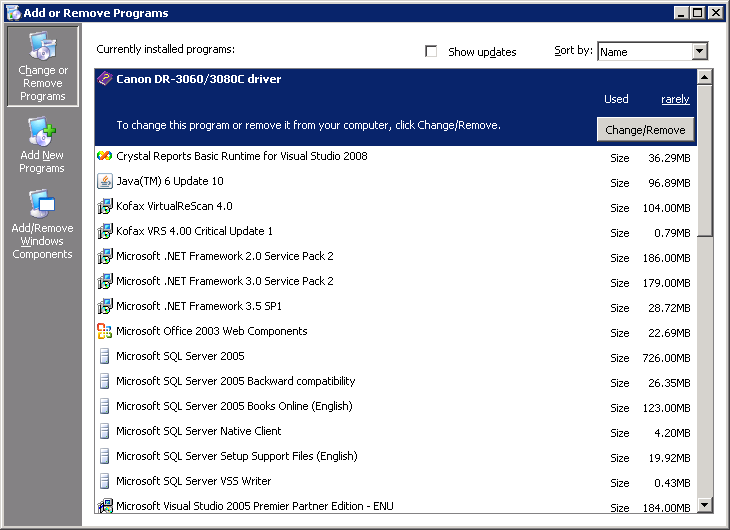Click the 123.00MB size value

point(666,408)
